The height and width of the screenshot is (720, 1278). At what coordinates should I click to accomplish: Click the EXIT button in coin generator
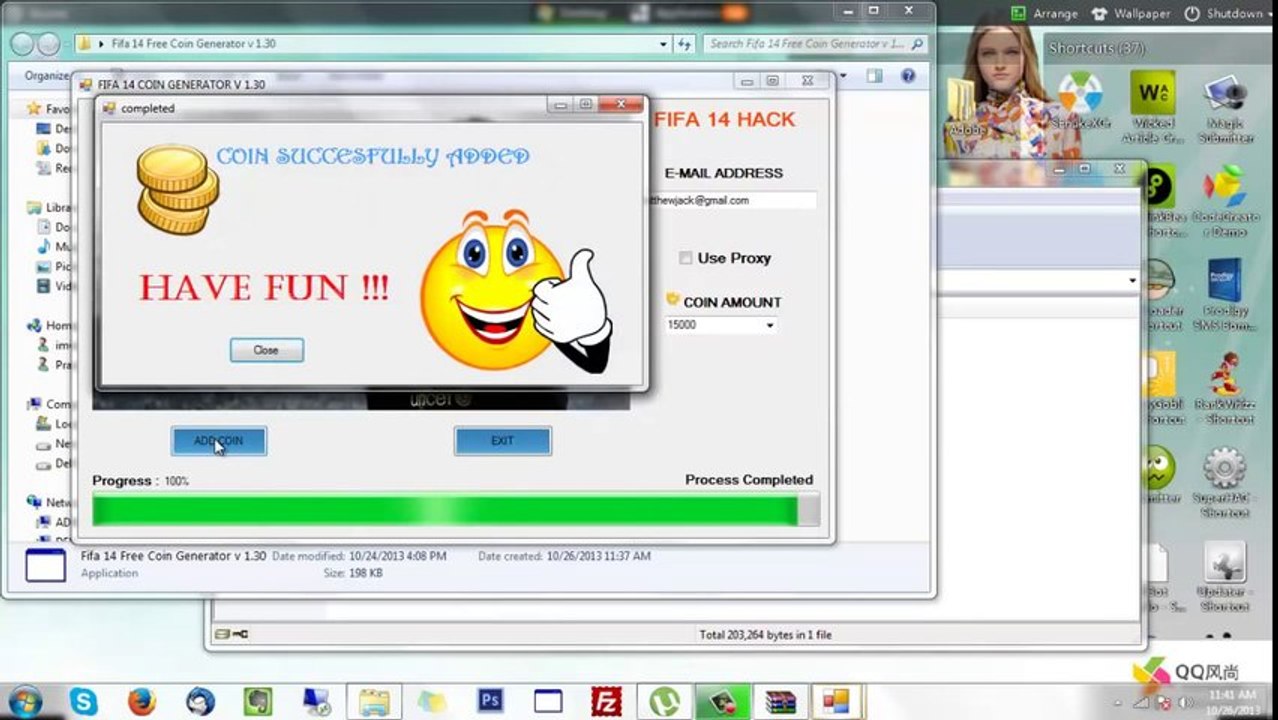click(x=502, y=441)
